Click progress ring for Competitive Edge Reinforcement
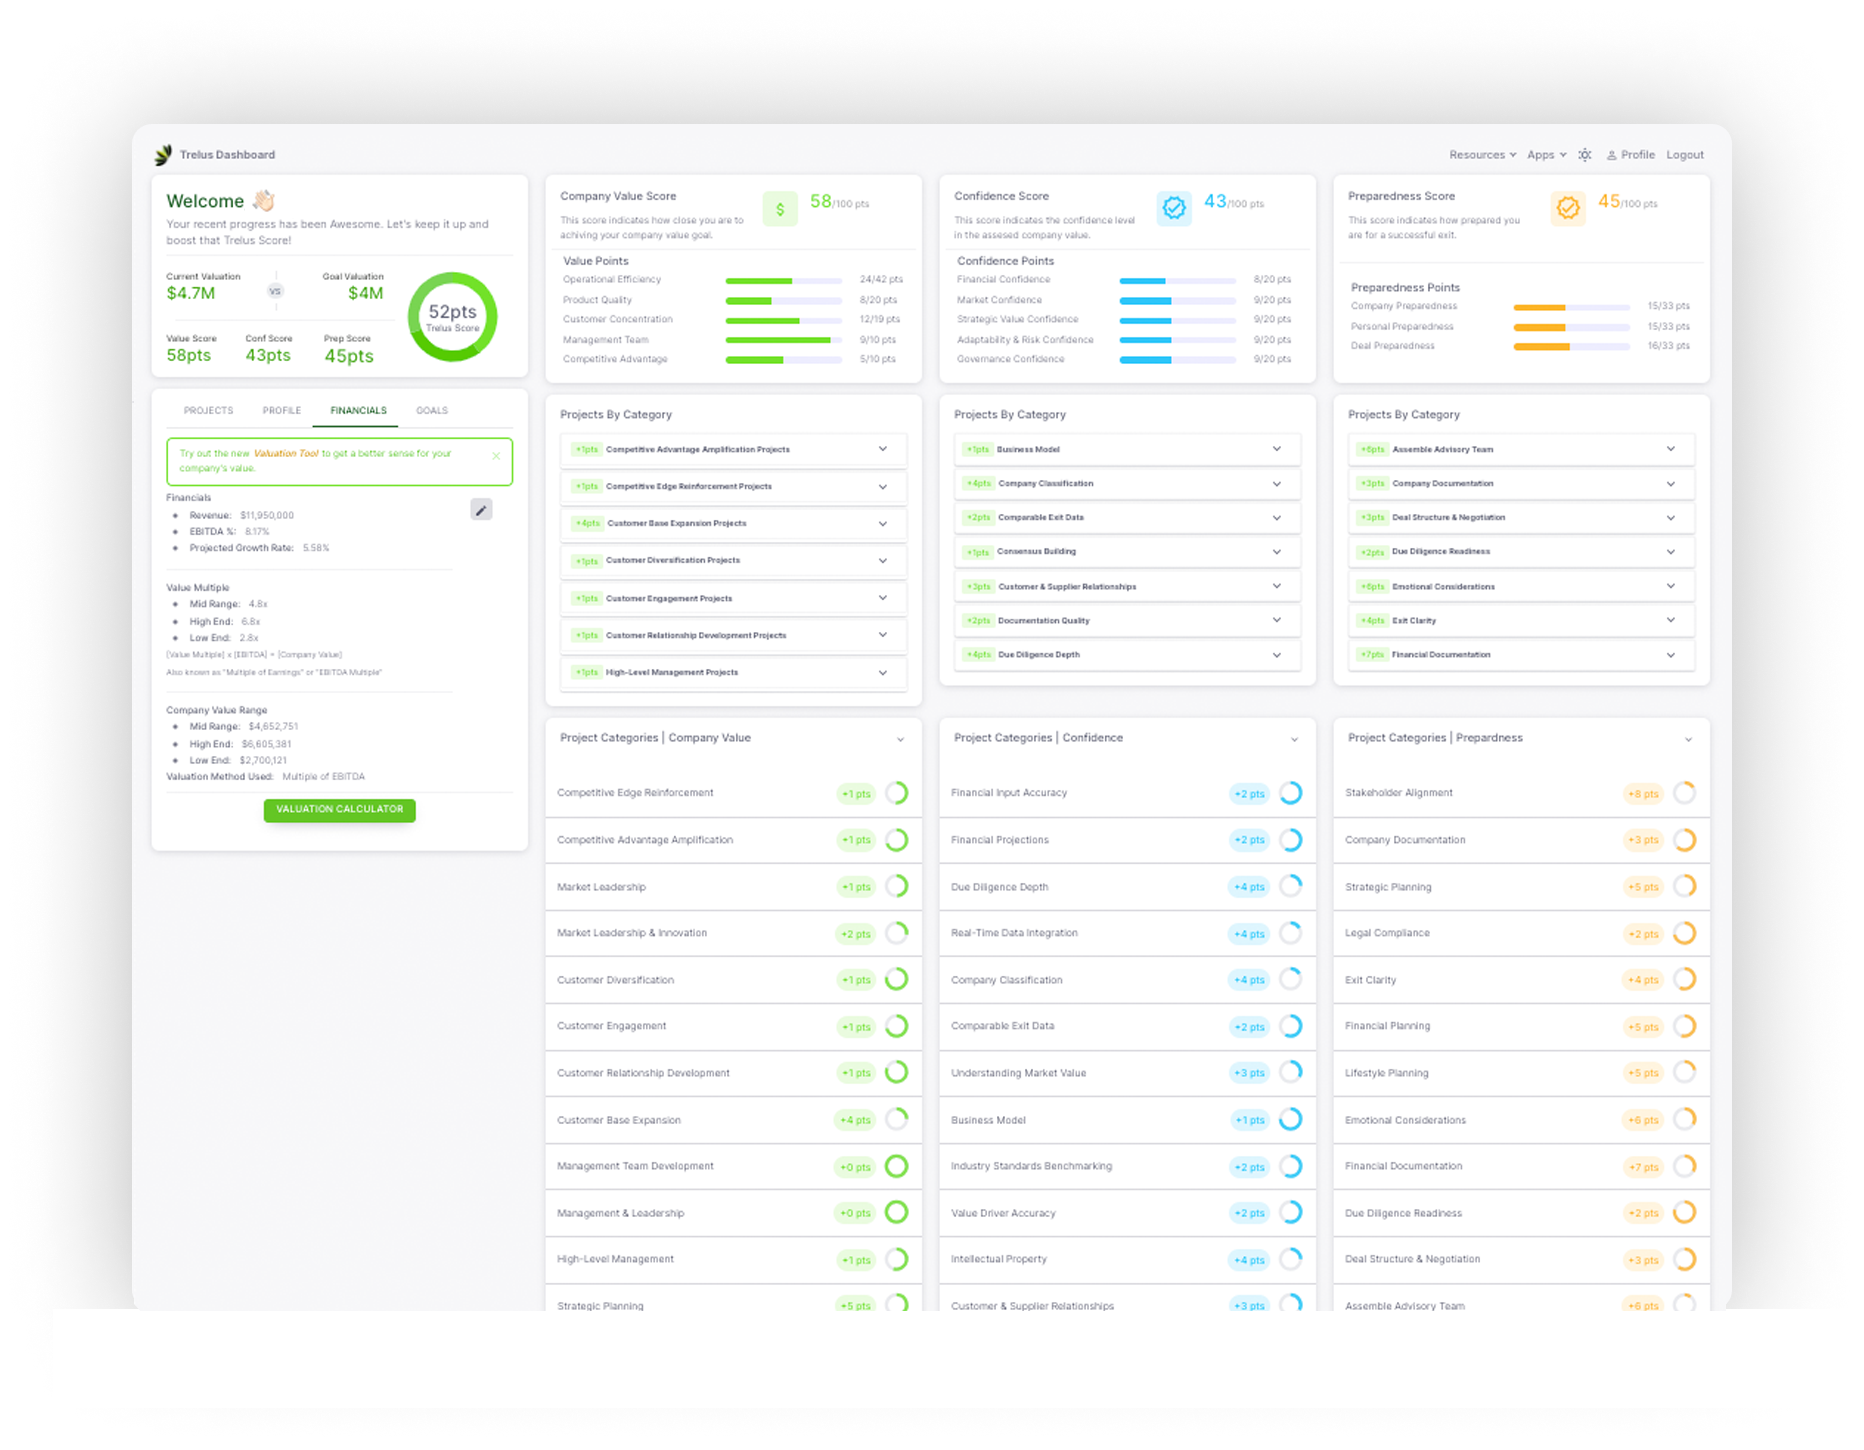This screenshot has height=1450, width=1864. tap(897, 793)
